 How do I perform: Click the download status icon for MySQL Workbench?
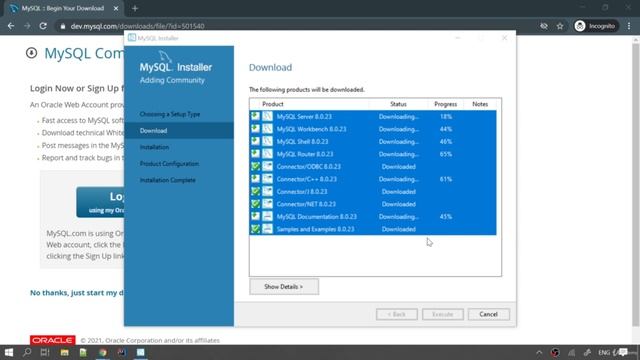click(255, 129)
